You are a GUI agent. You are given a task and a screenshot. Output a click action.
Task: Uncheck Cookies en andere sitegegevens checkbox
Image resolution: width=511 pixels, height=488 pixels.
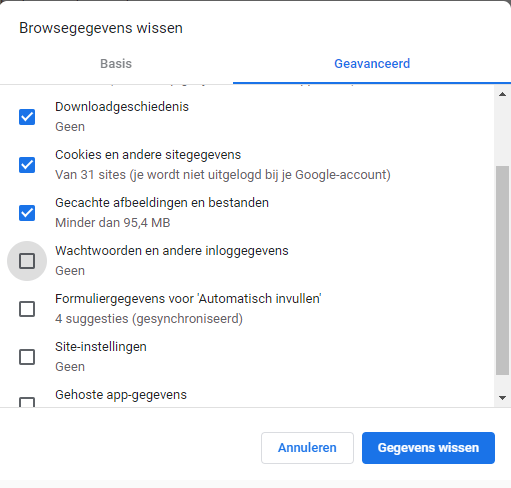click(27, 165)
